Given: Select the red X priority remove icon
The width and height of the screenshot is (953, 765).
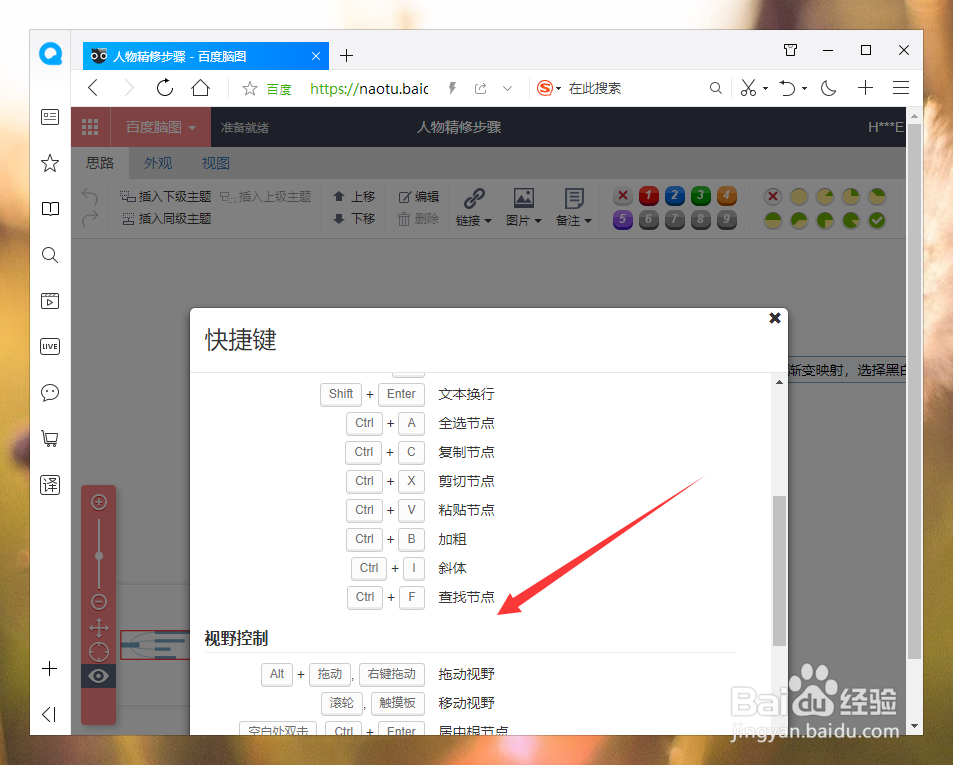Looking at the screenshot, I should (623, 196).
